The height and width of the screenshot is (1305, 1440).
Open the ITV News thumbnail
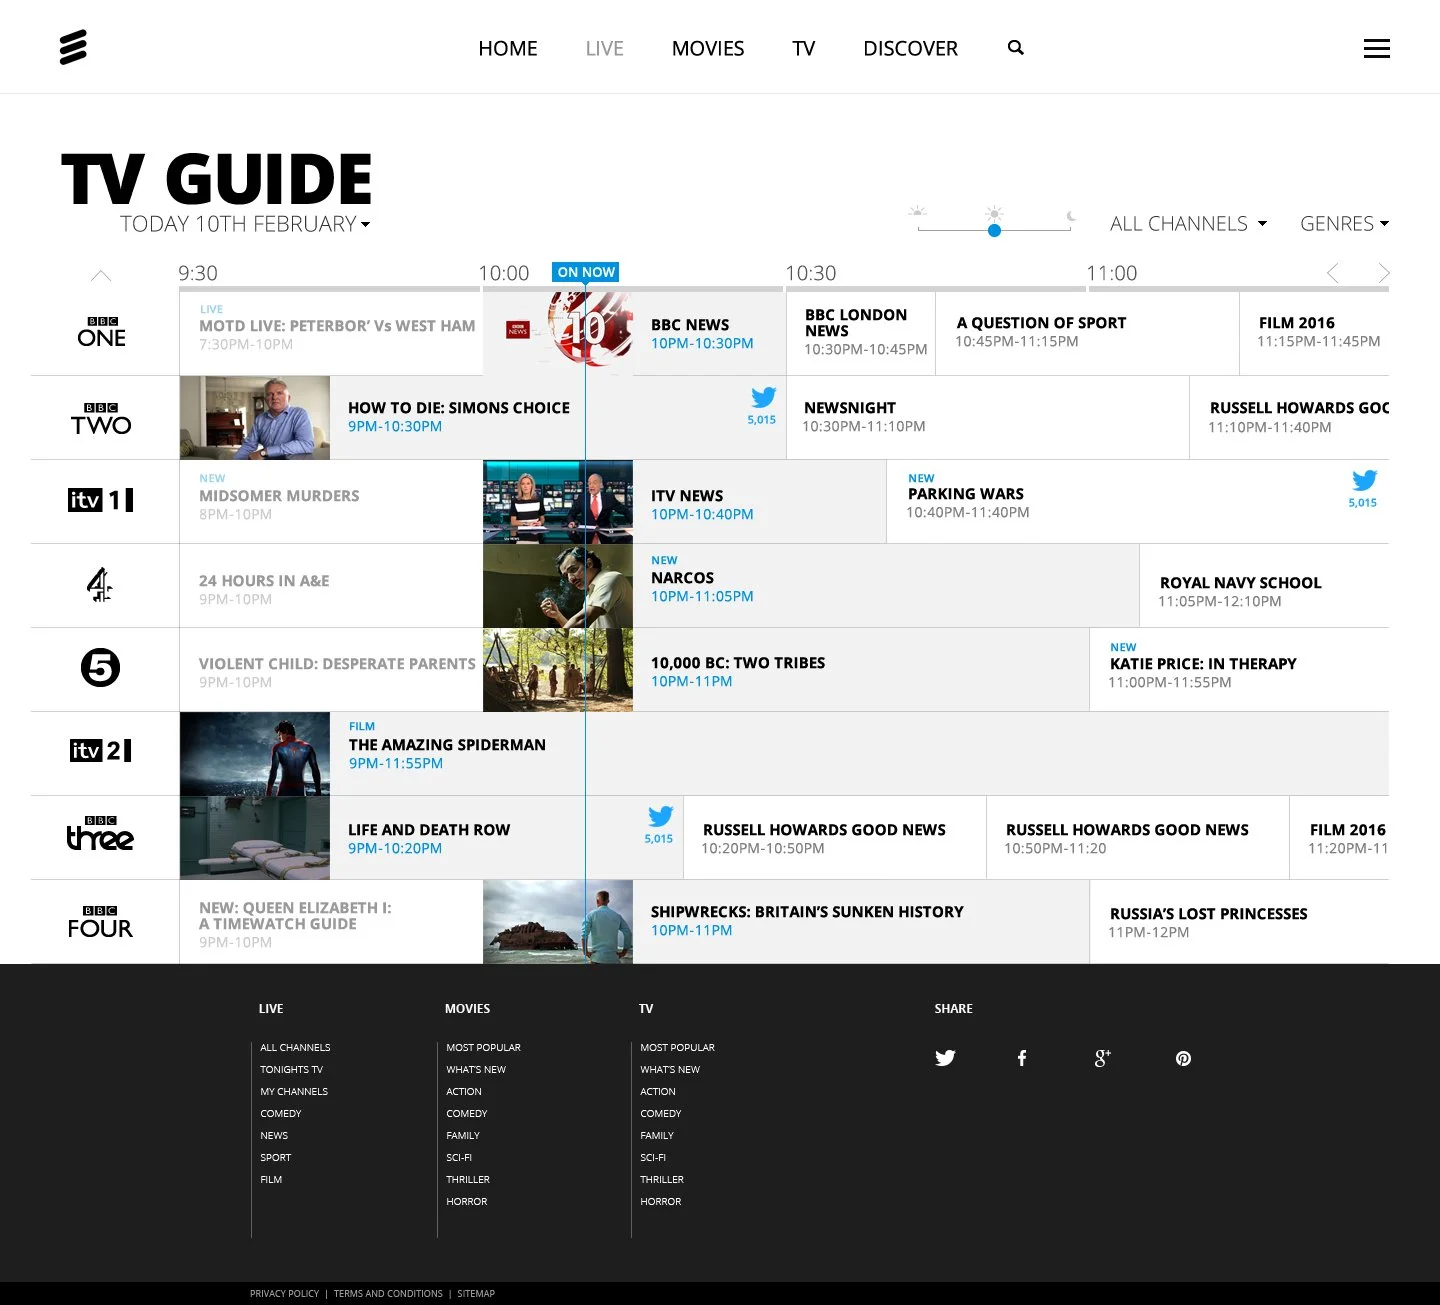558,502
